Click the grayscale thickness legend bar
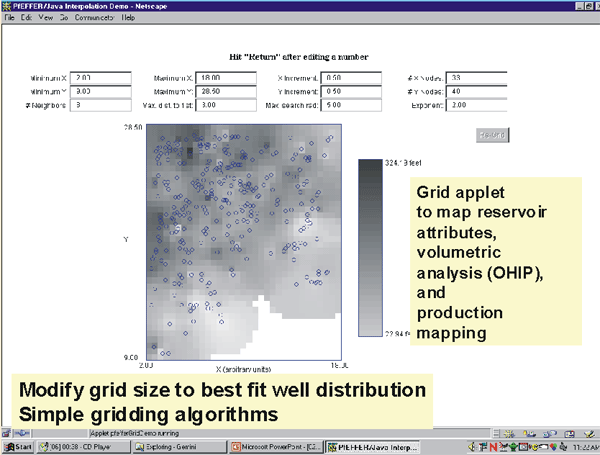Image resolution: width=600 pixels, height=455 pixels. tap(370, 248)
